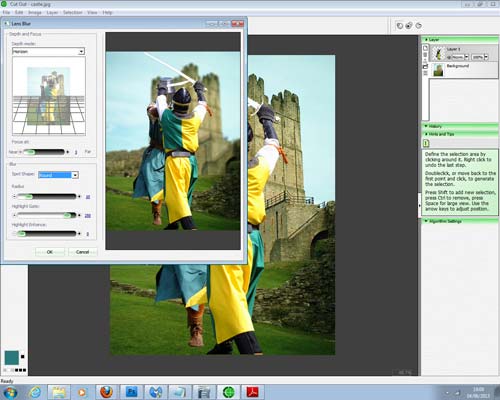Click the Highlight Enhance slider track
500x400 pixels.
point(47,234)
